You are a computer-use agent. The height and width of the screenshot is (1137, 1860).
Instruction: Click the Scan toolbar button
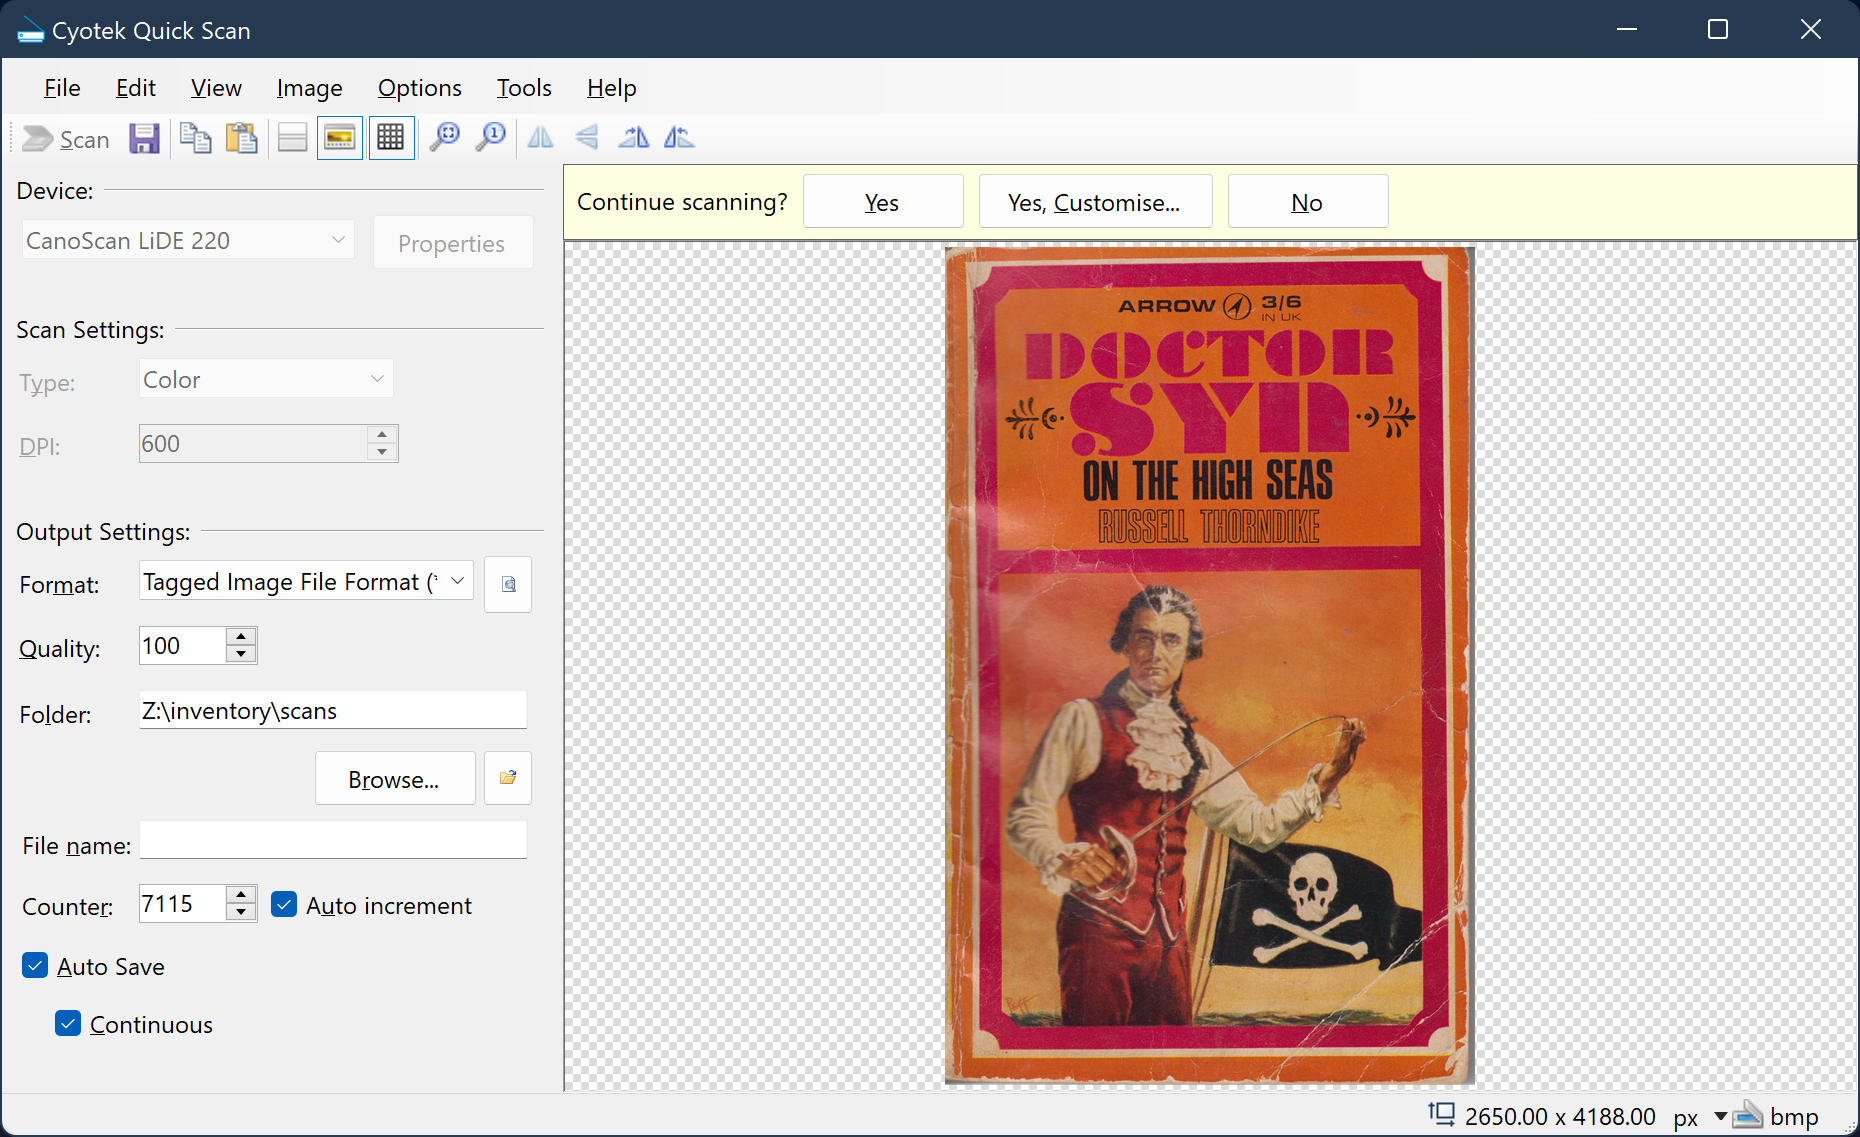pyautogui.click(x=66, y=139)
